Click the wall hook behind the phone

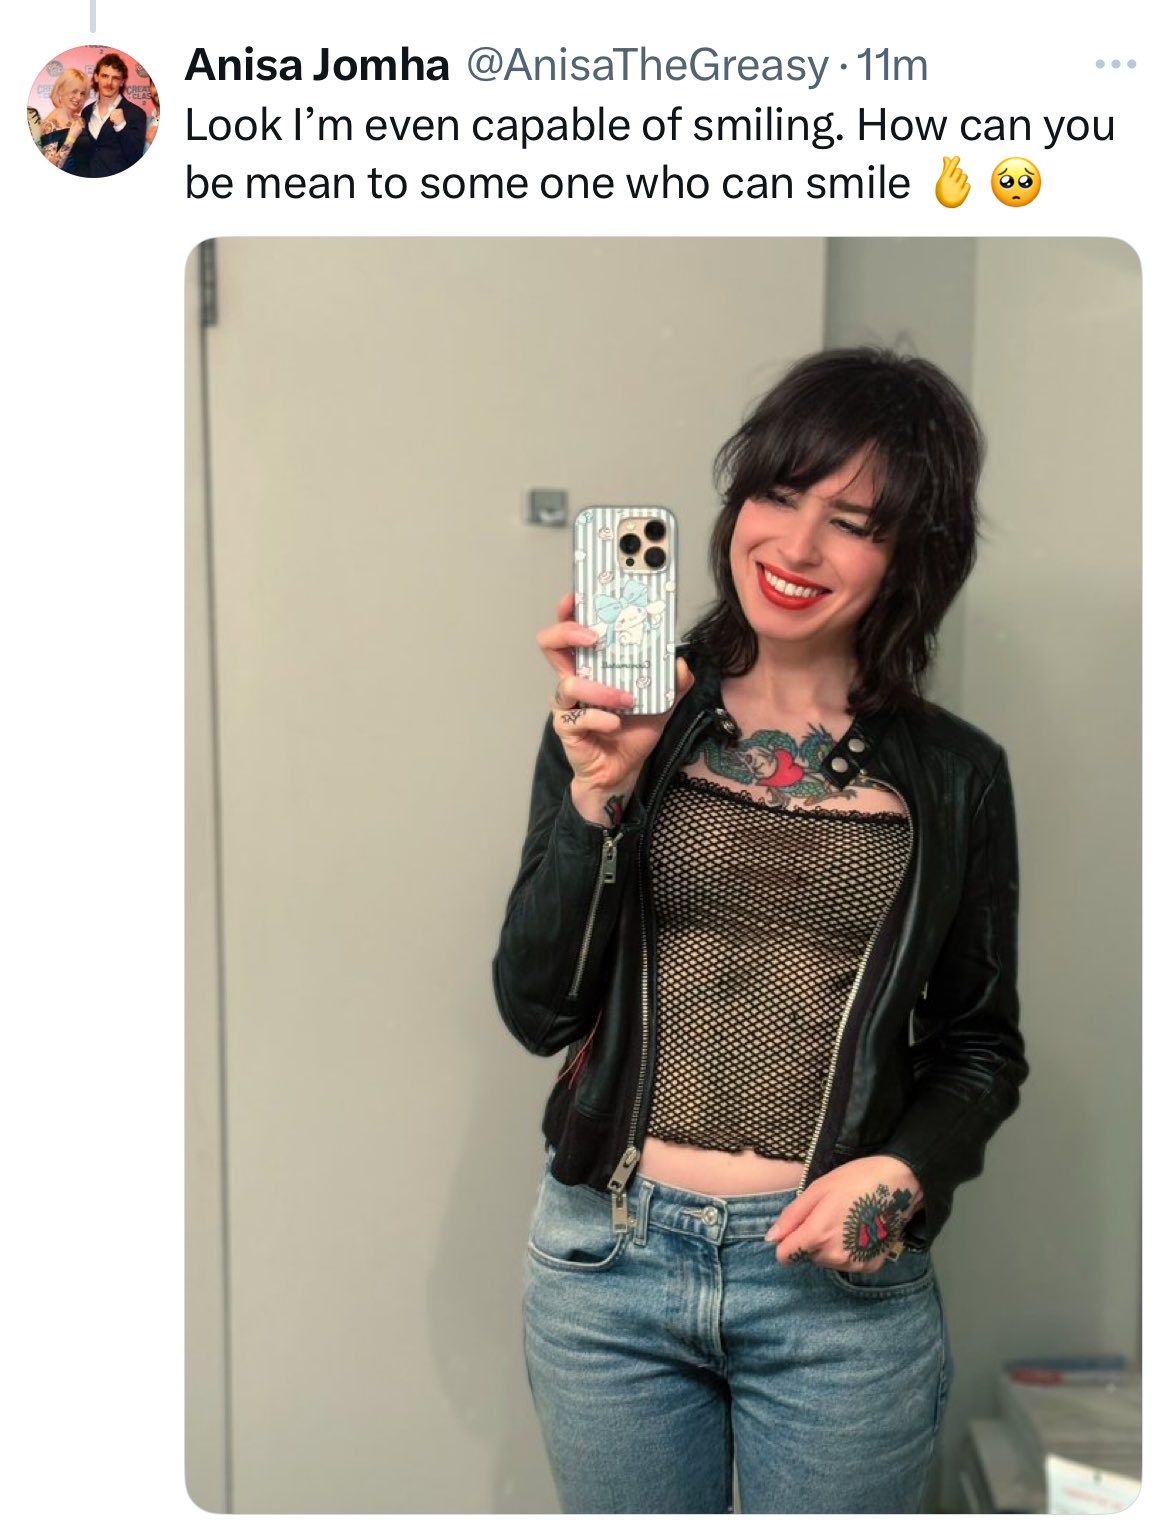tap(542, 505)
